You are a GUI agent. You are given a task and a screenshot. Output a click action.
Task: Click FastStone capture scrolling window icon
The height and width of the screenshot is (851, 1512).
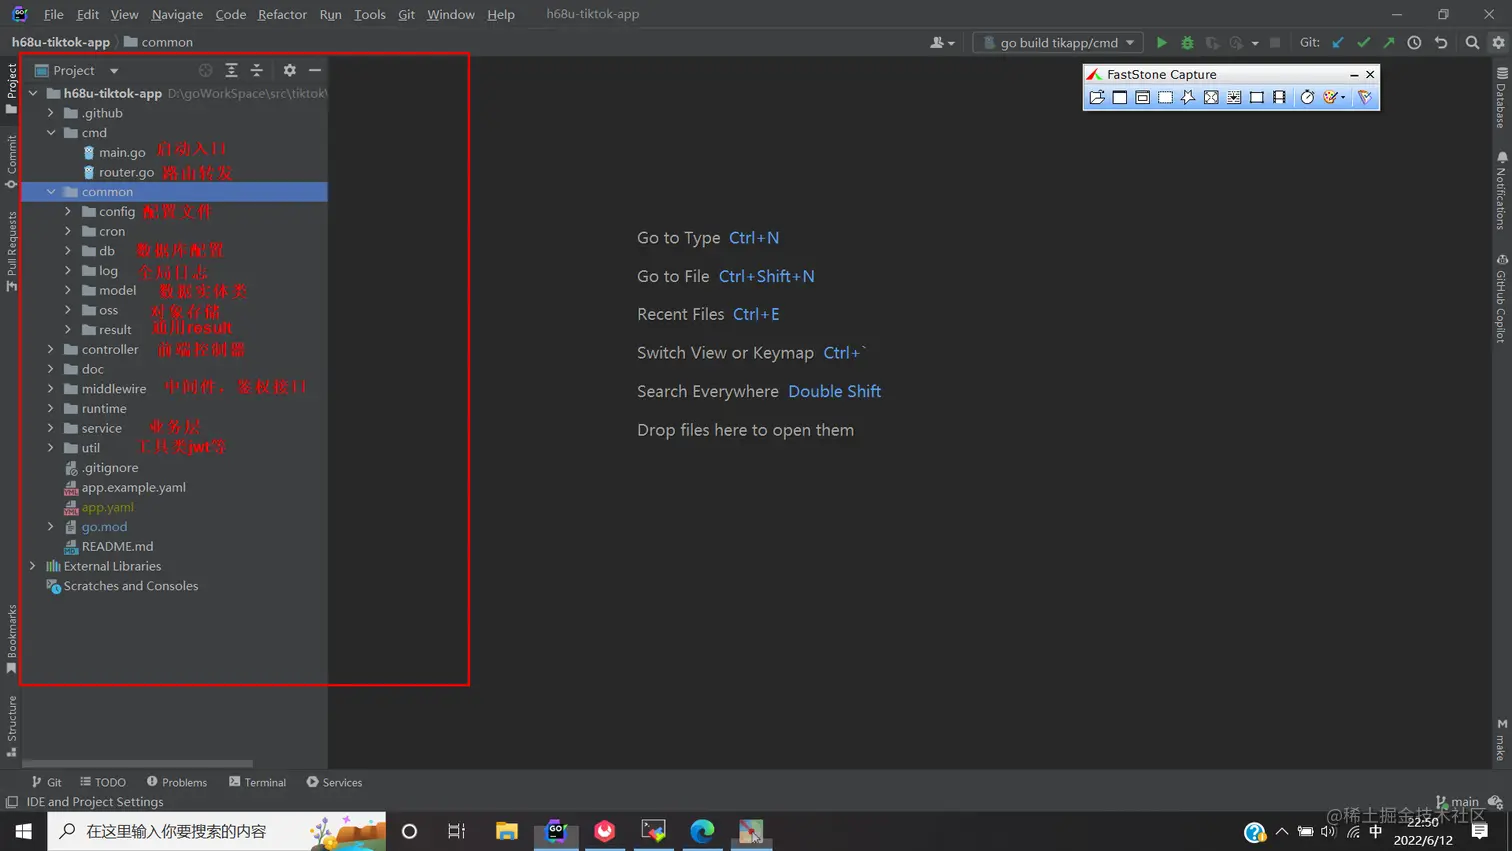pyautogui.click(x=1234, y=97)
